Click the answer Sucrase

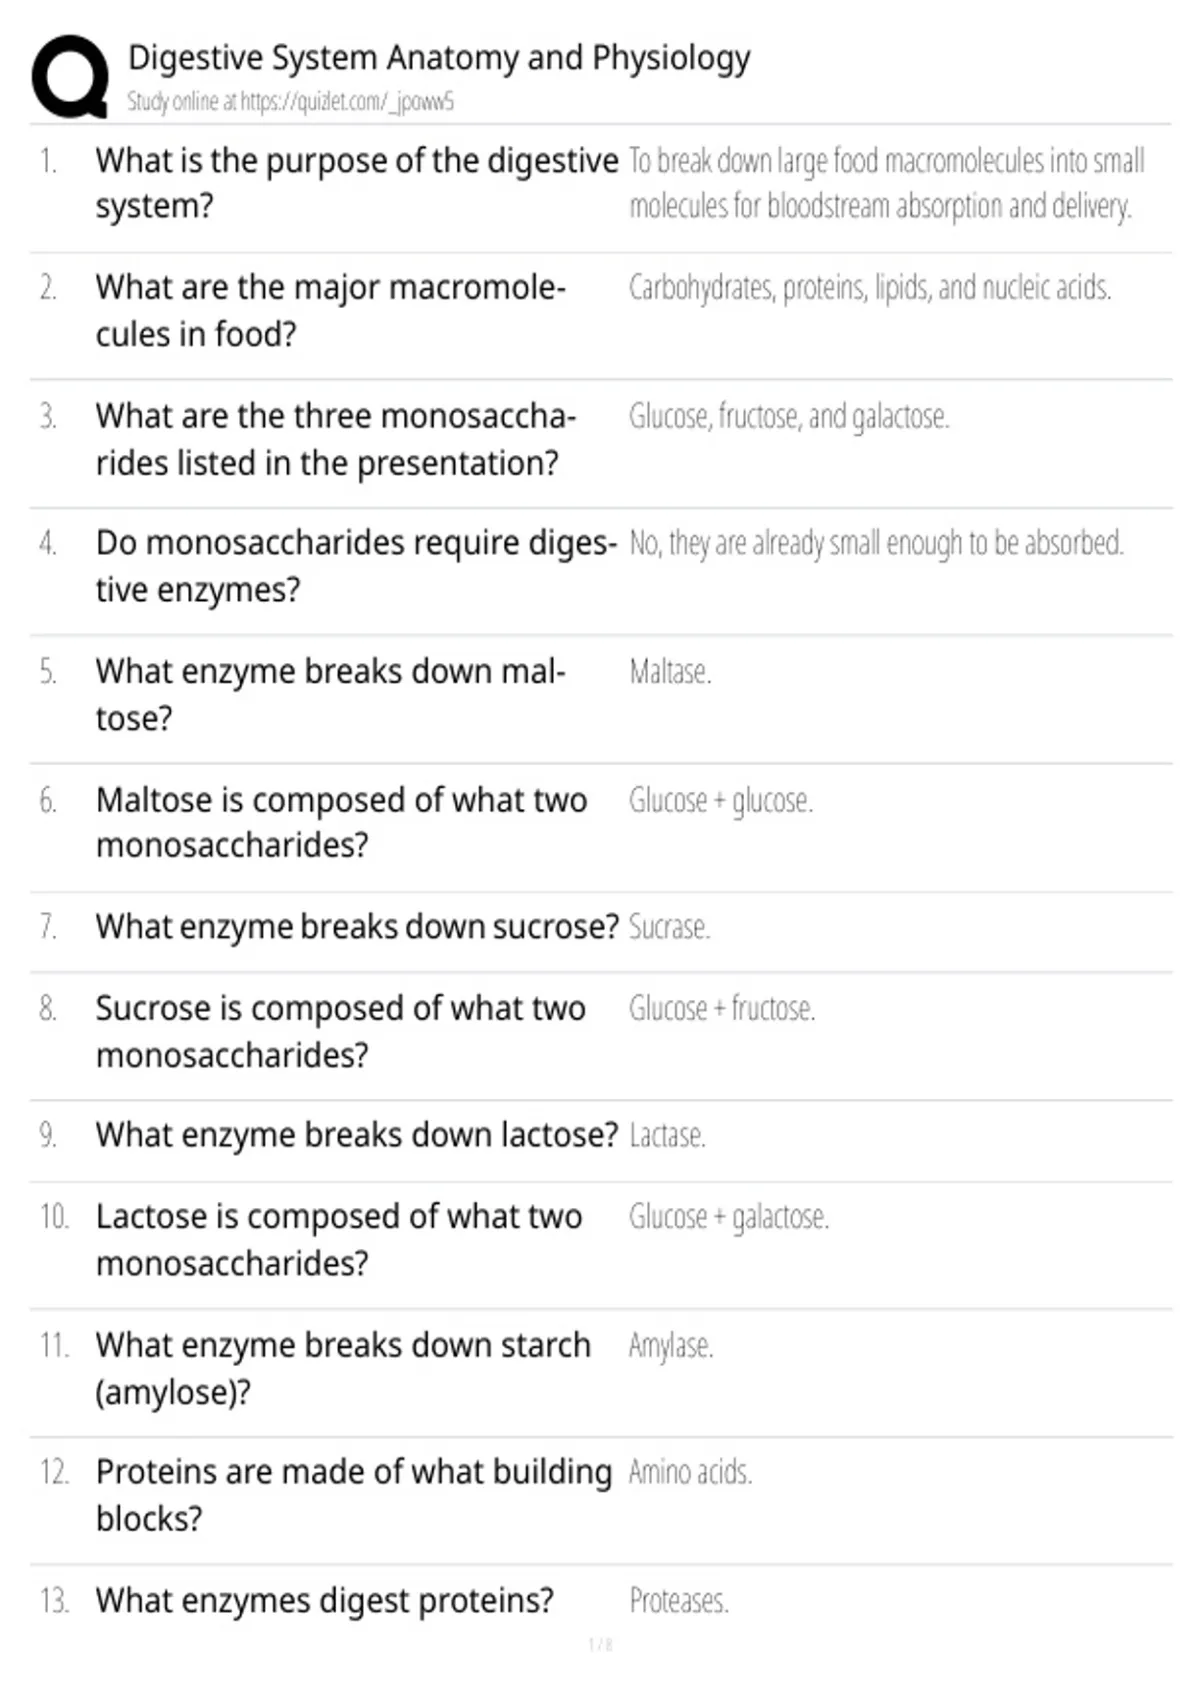669,928
